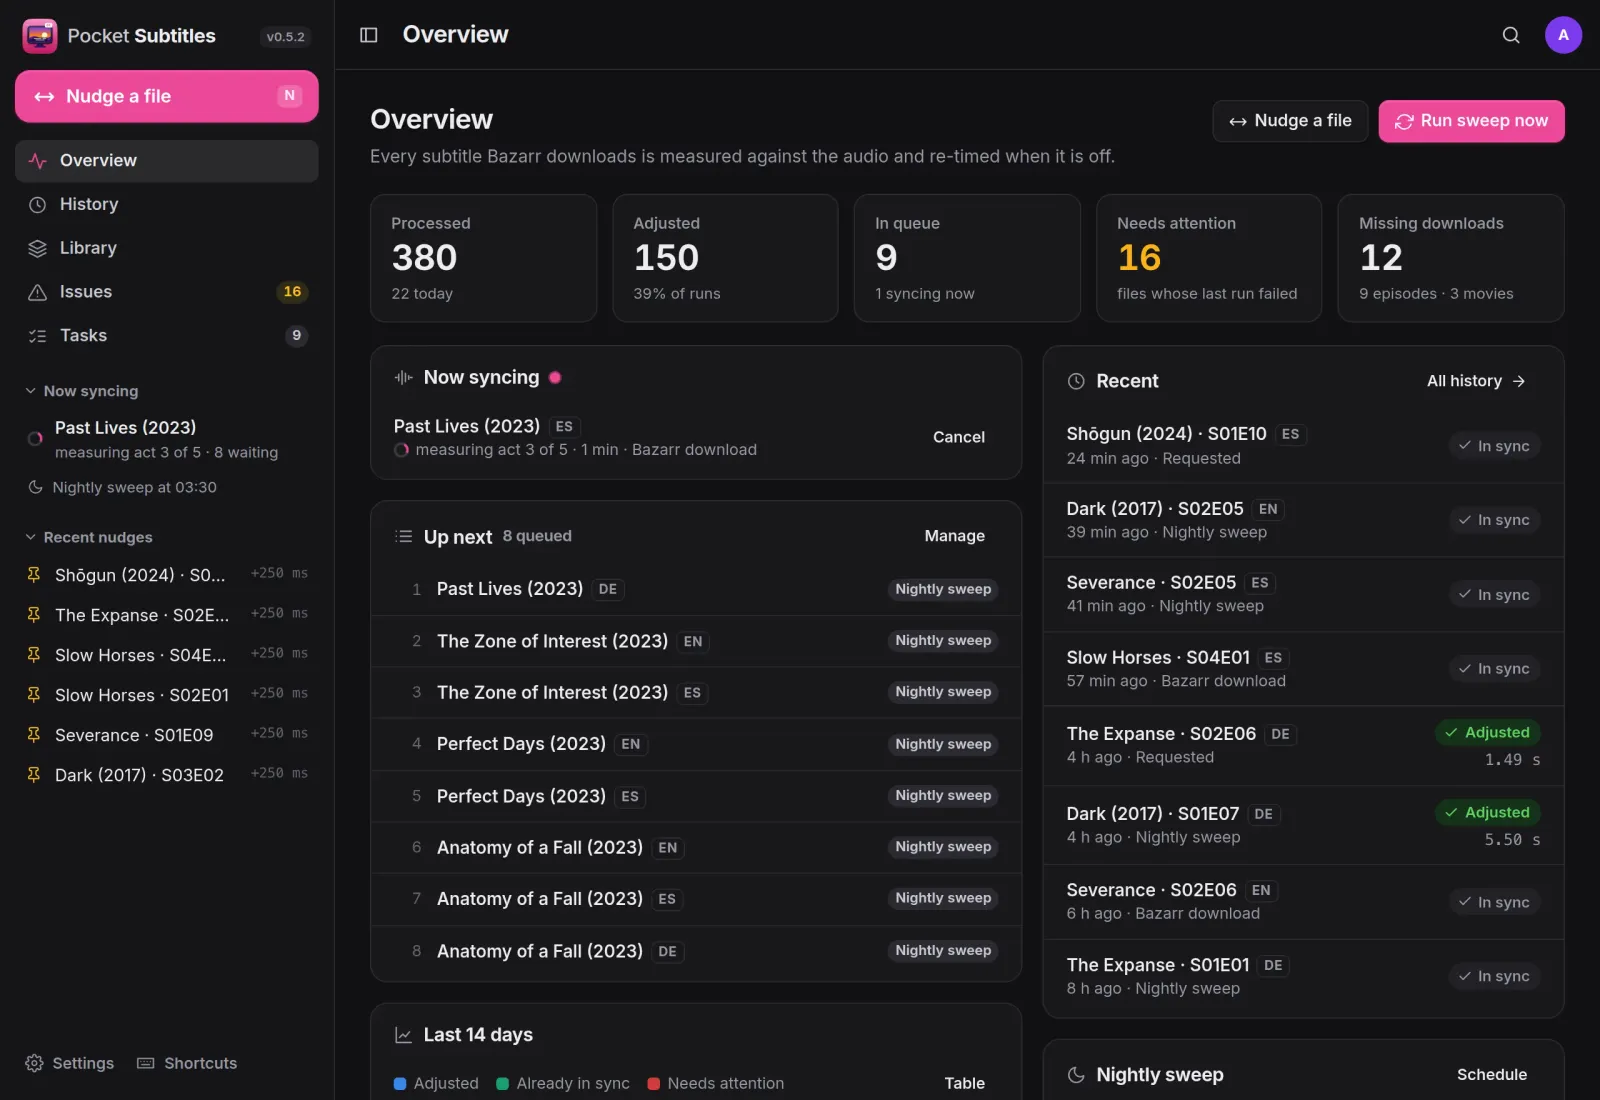Screen dimensions: 1600x1100
Task: Click the Nudge a file button in the page header
Action: pos(1290,121)
